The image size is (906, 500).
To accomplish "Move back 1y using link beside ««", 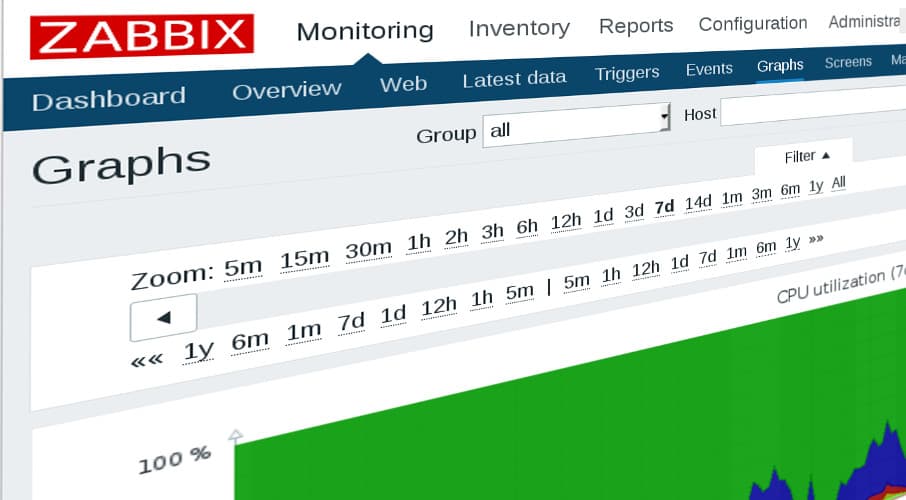I will pyautogui.click(x=198, y=351).
